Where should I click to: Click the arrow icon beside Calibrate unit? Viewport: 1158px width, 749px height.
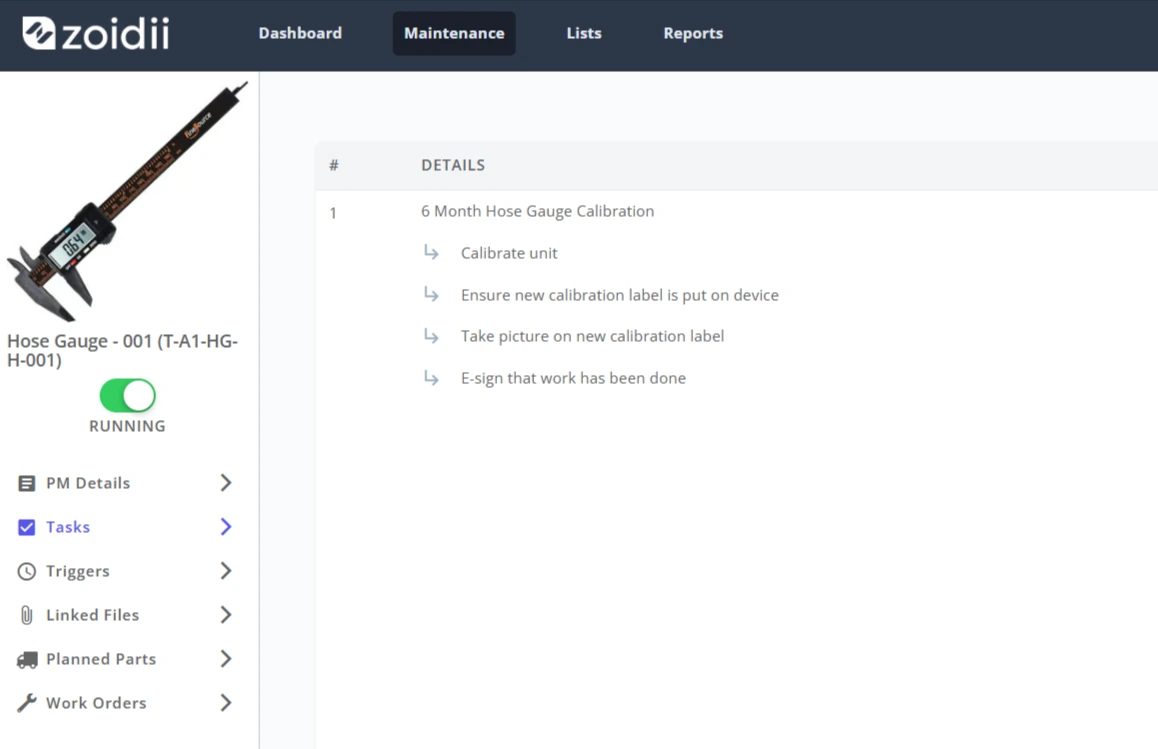(431, 253)
